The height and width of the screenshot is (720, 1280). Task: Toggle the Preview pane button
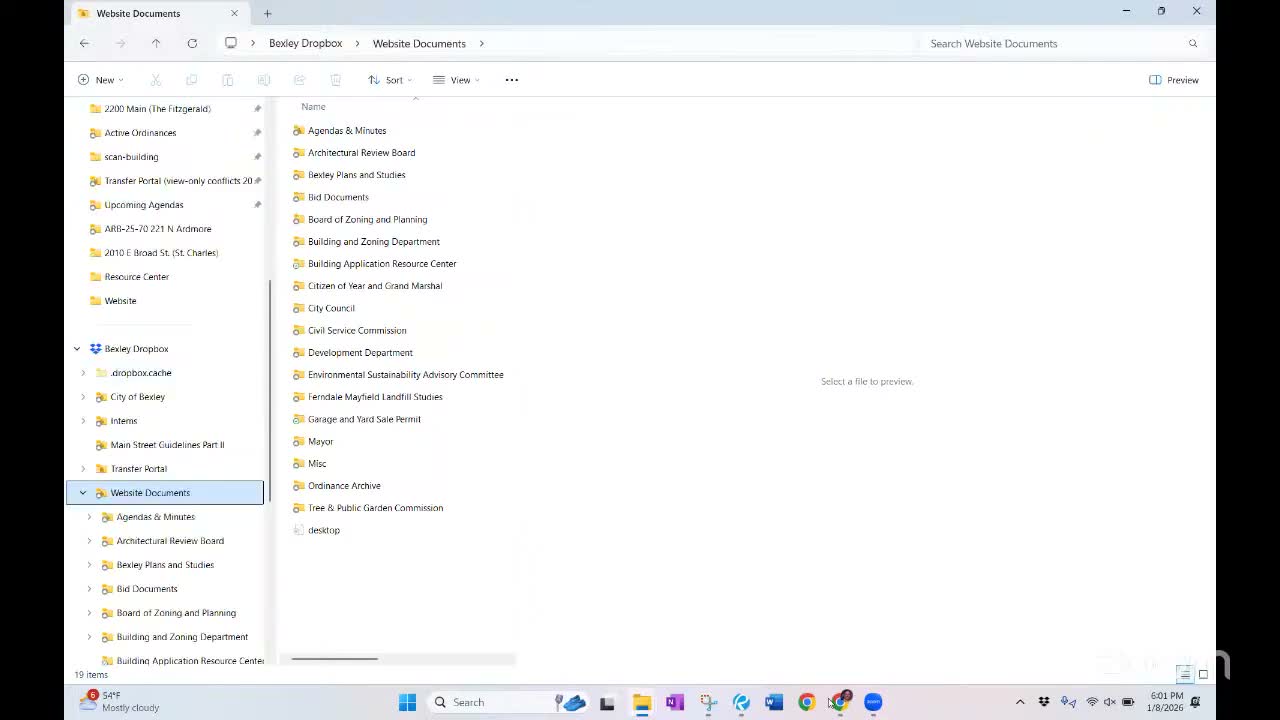pos(1174,80)
